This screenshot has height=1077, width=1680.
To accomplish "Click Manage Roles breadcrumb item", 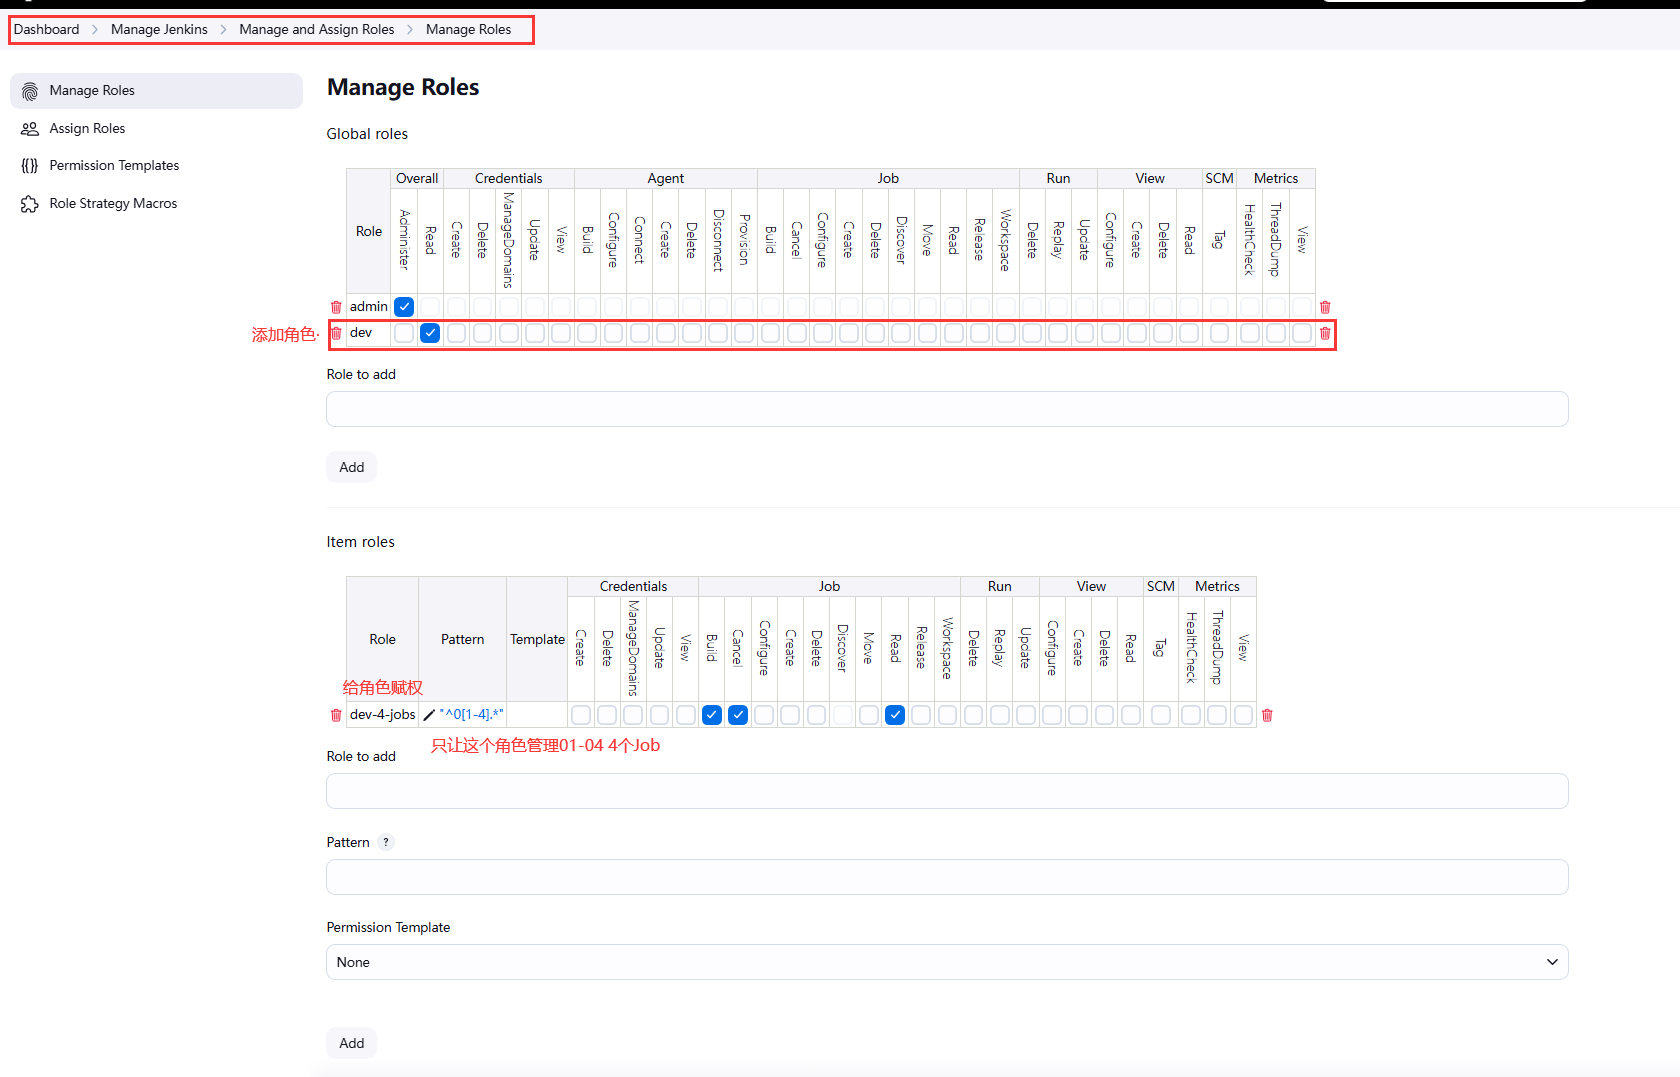I will tap(468, 29).
